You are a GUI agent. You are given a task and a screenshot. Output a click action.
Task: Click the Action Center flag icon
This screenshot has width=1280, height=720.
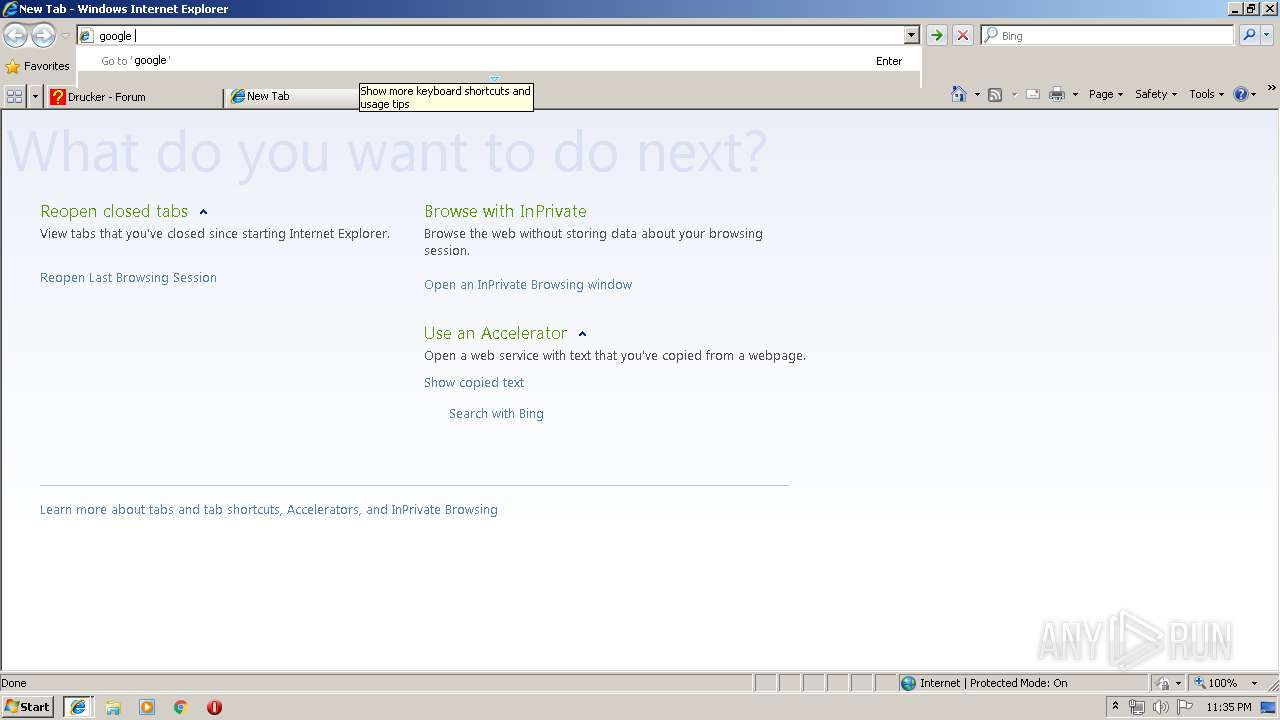coord(1185,707)
